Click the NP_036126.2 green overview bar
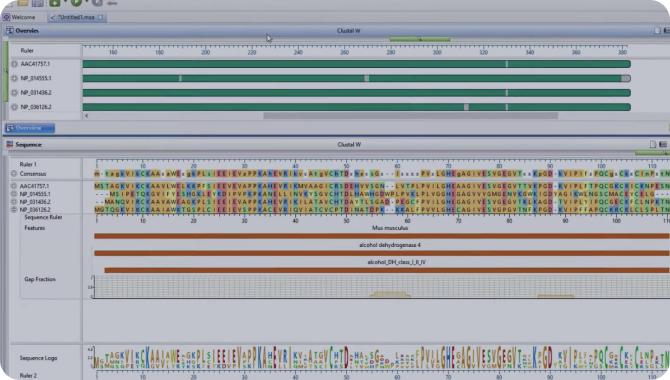This screenshot has height=380, width=670. click(x=356, y=107)
